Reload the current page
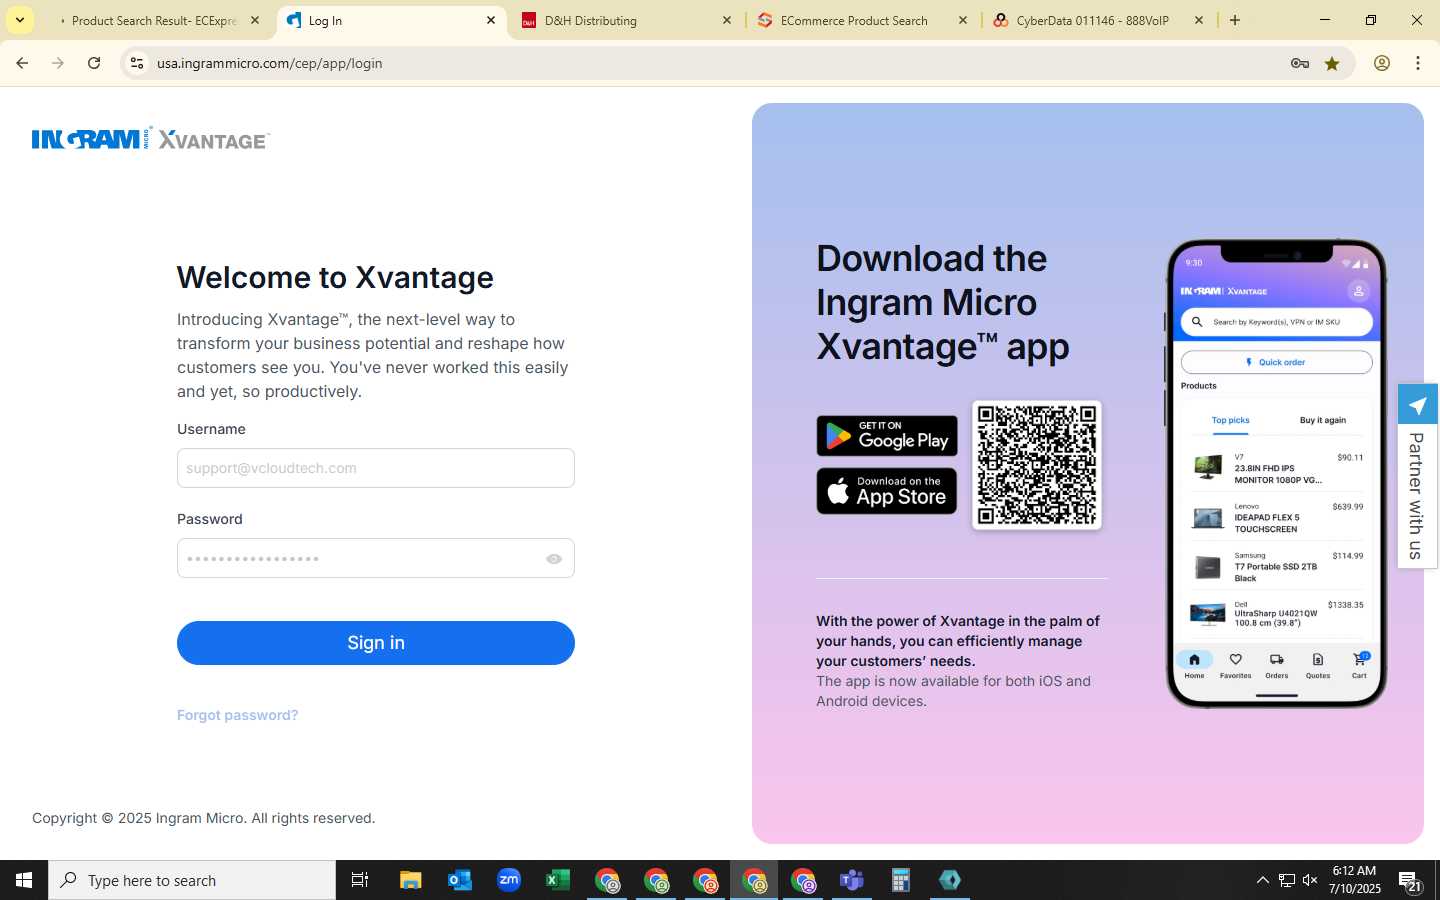The height and width of the screenshot is (900, 1440). point(94,63)
